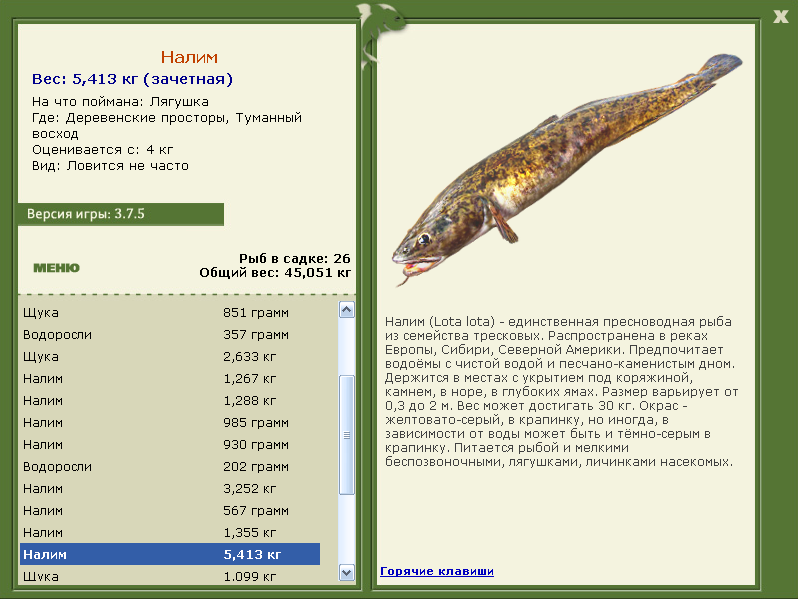
Task: Open the МЕНЮ button
Action: coord(56,268)
